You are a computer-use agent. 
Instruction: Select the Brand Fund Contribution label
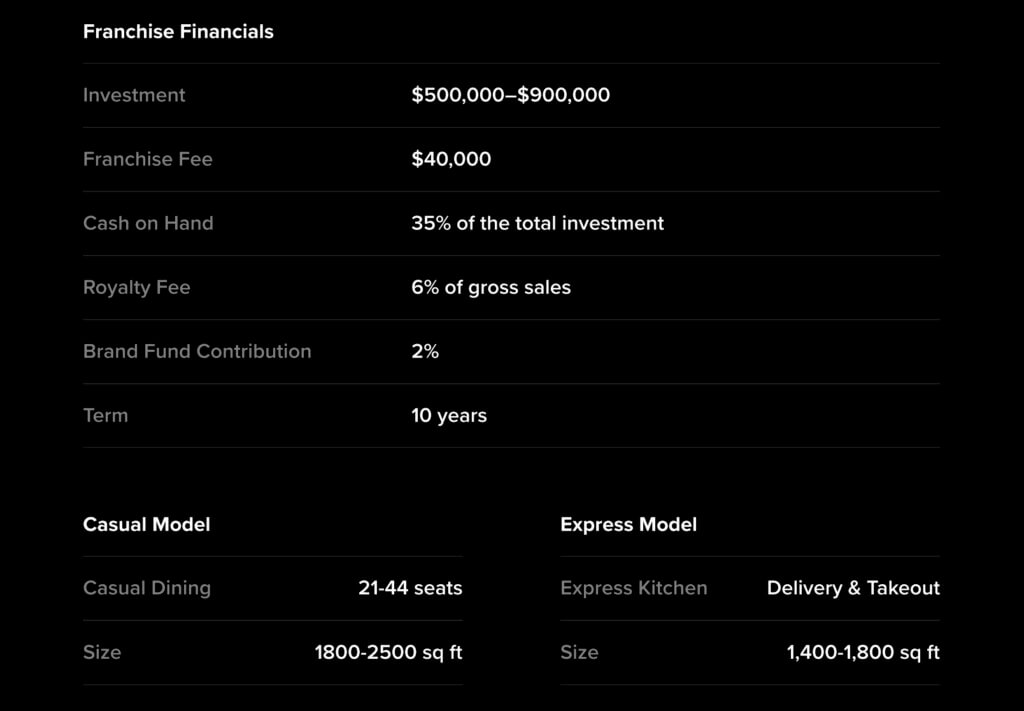197,351
